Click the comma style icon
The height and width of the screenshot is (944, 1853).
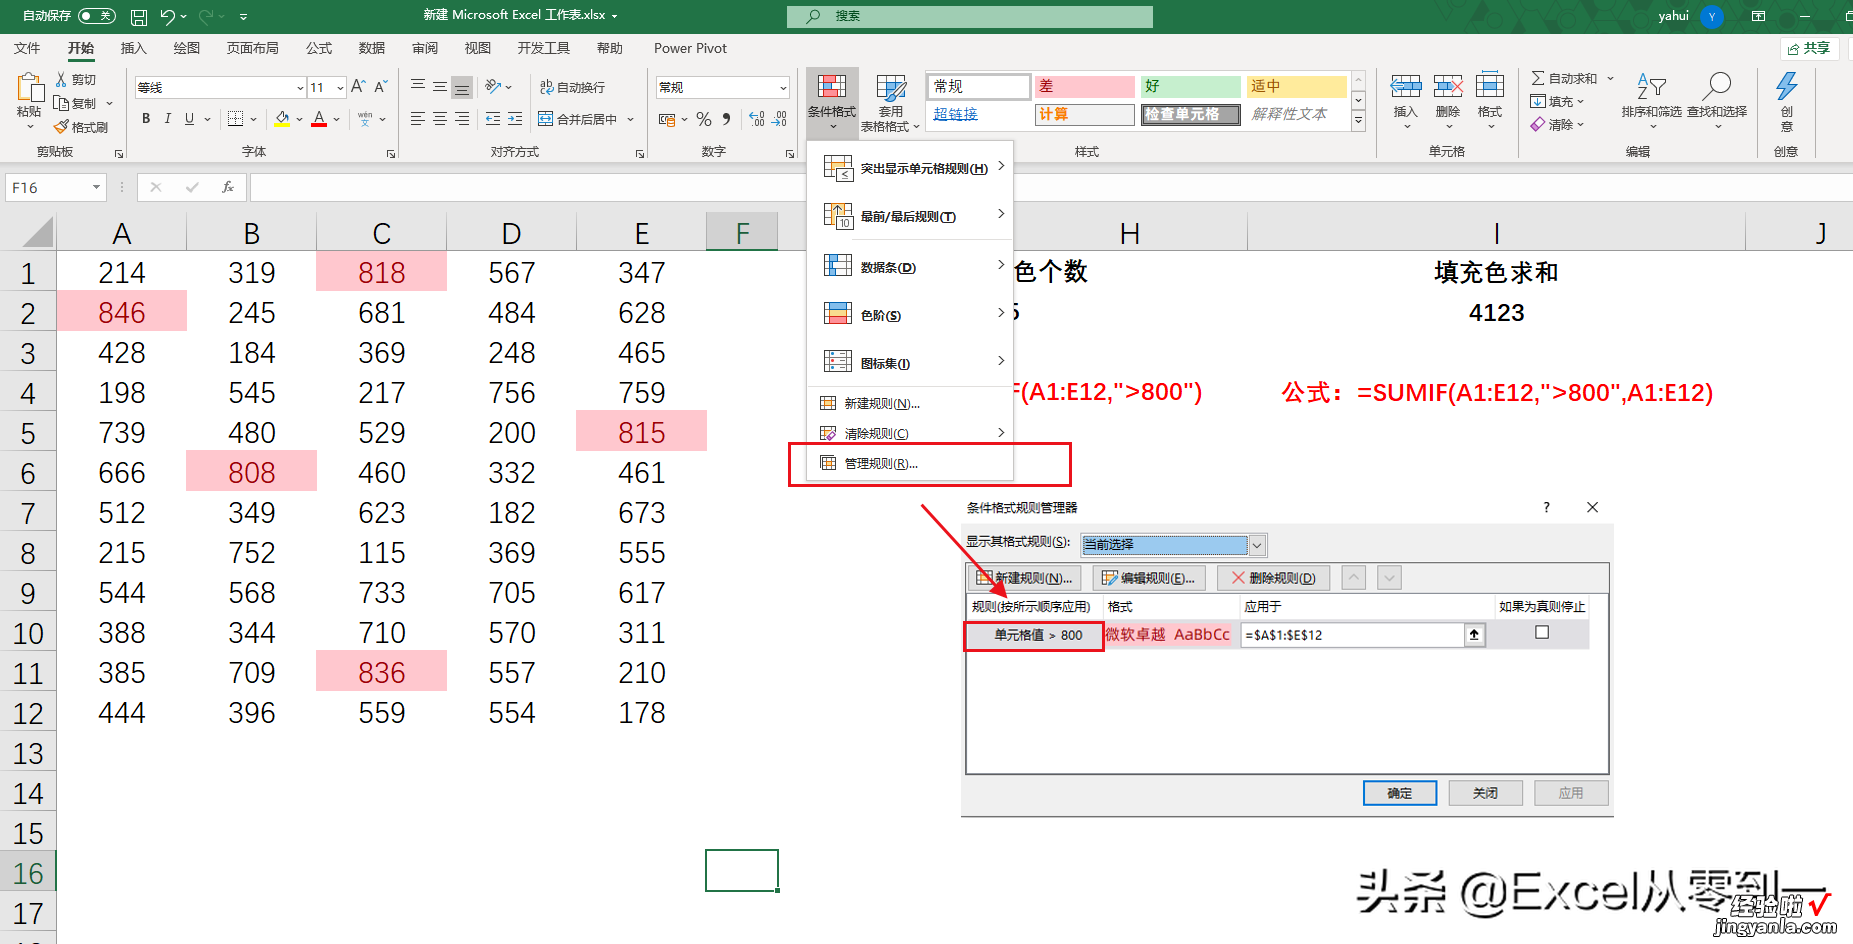(727, 119)
